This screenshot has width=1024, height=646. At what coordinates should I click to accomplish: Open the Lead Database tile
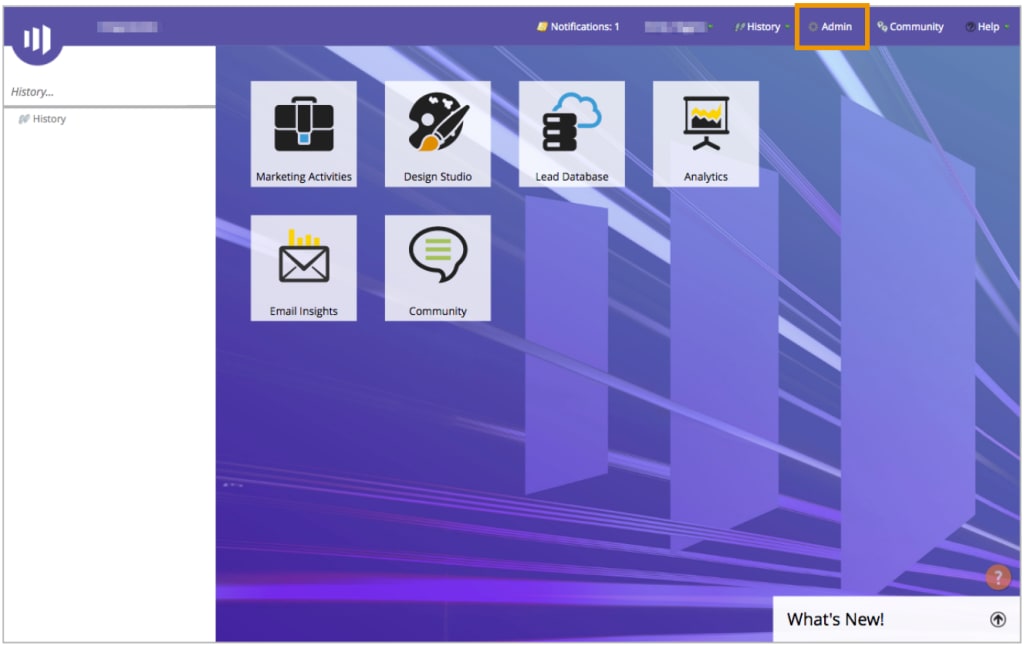point(571,134)
